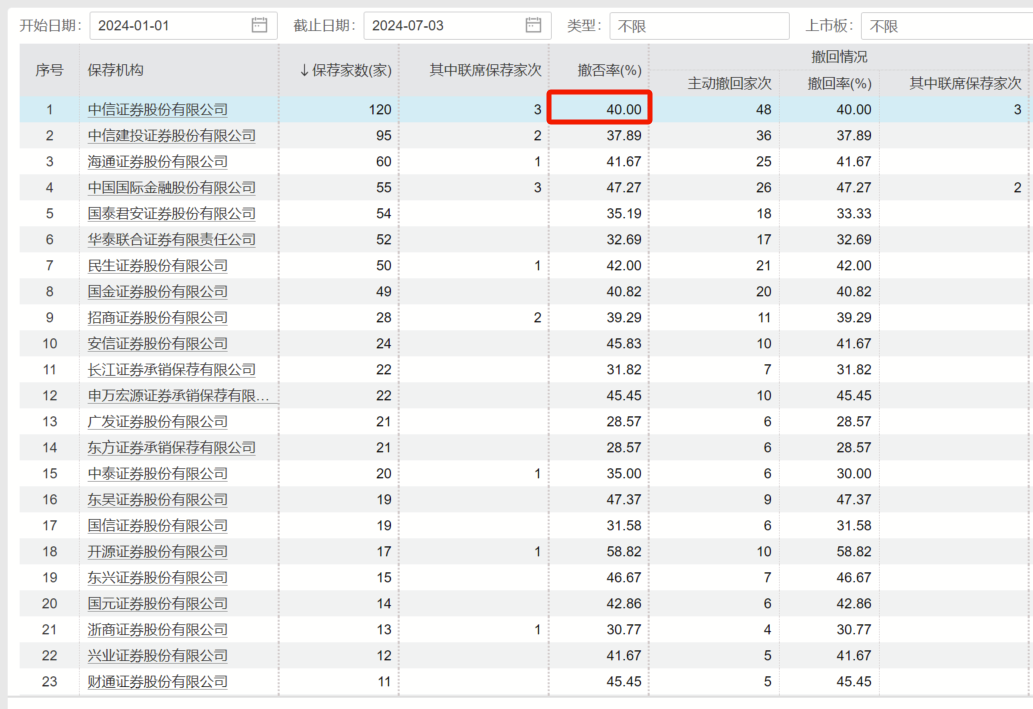Click the start date field 2024-01-01
Screen dimensions: 1033x709
click(x=183, y=26)
